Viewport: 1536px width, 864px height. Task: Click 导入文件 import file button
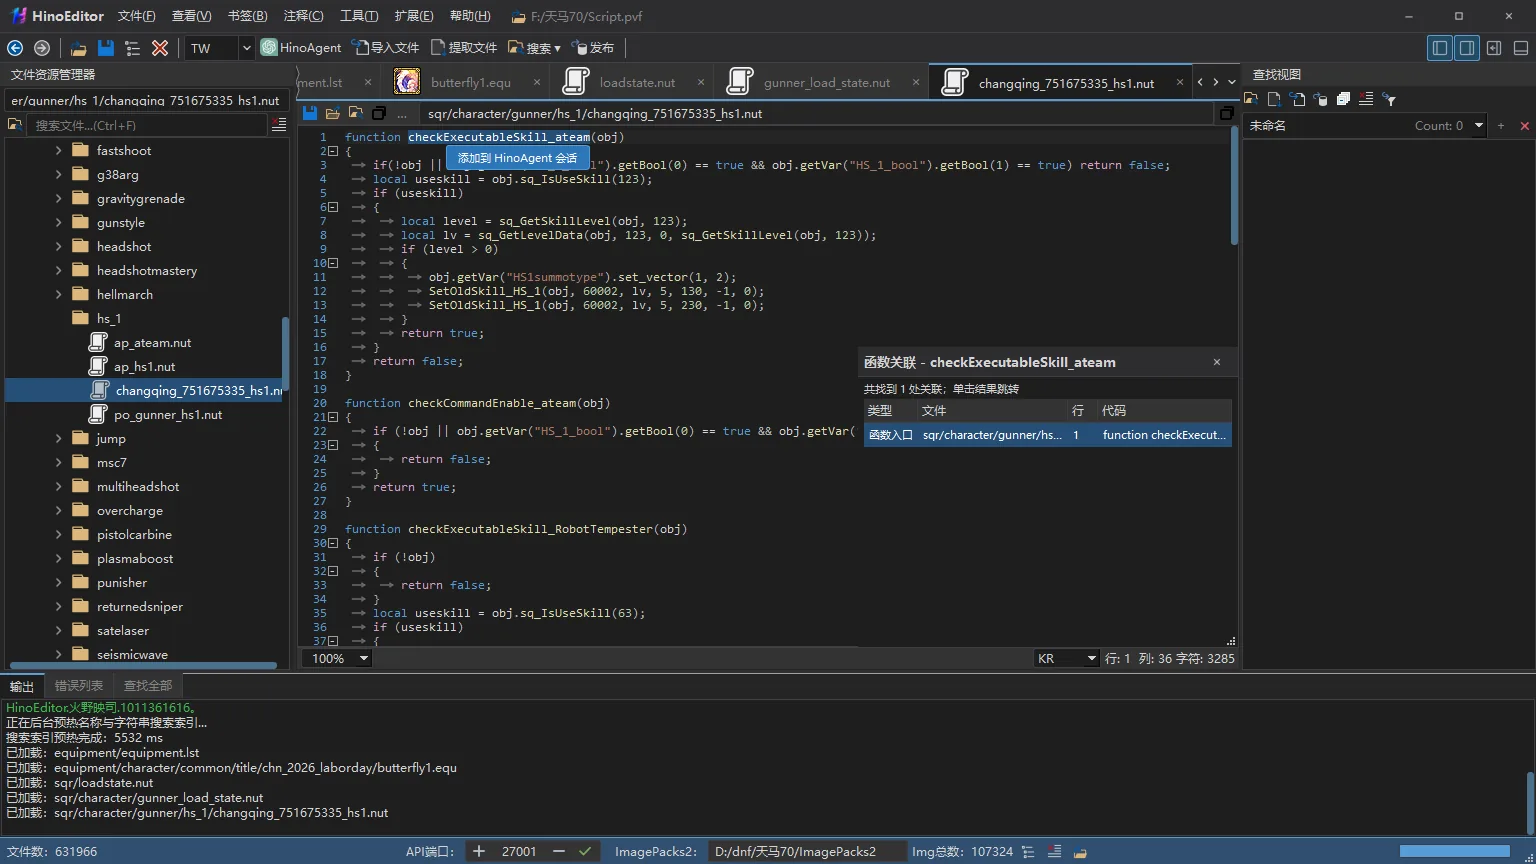(385, 48)
